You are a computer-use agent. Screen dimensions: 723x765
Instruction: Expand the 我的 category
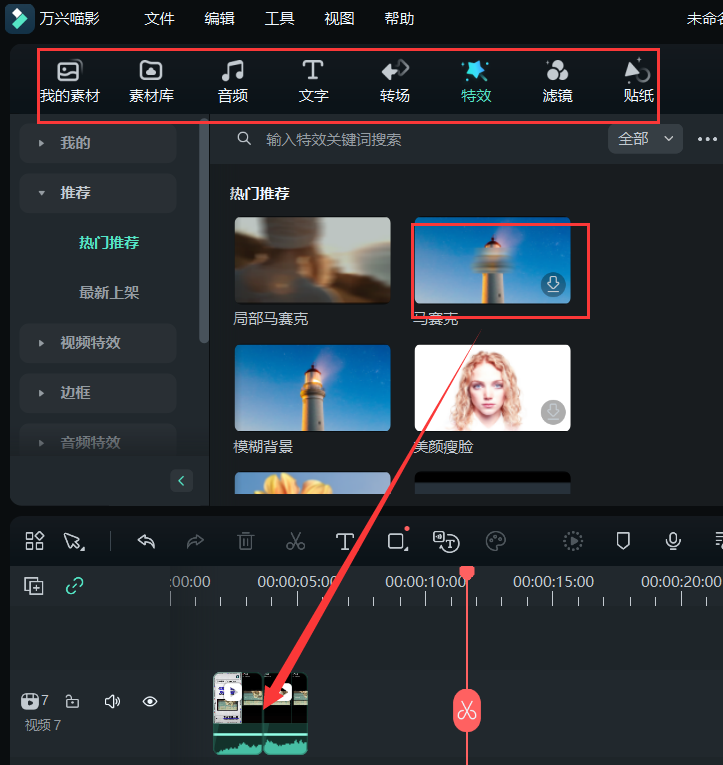pyautogui.click(x=98, y=143)
